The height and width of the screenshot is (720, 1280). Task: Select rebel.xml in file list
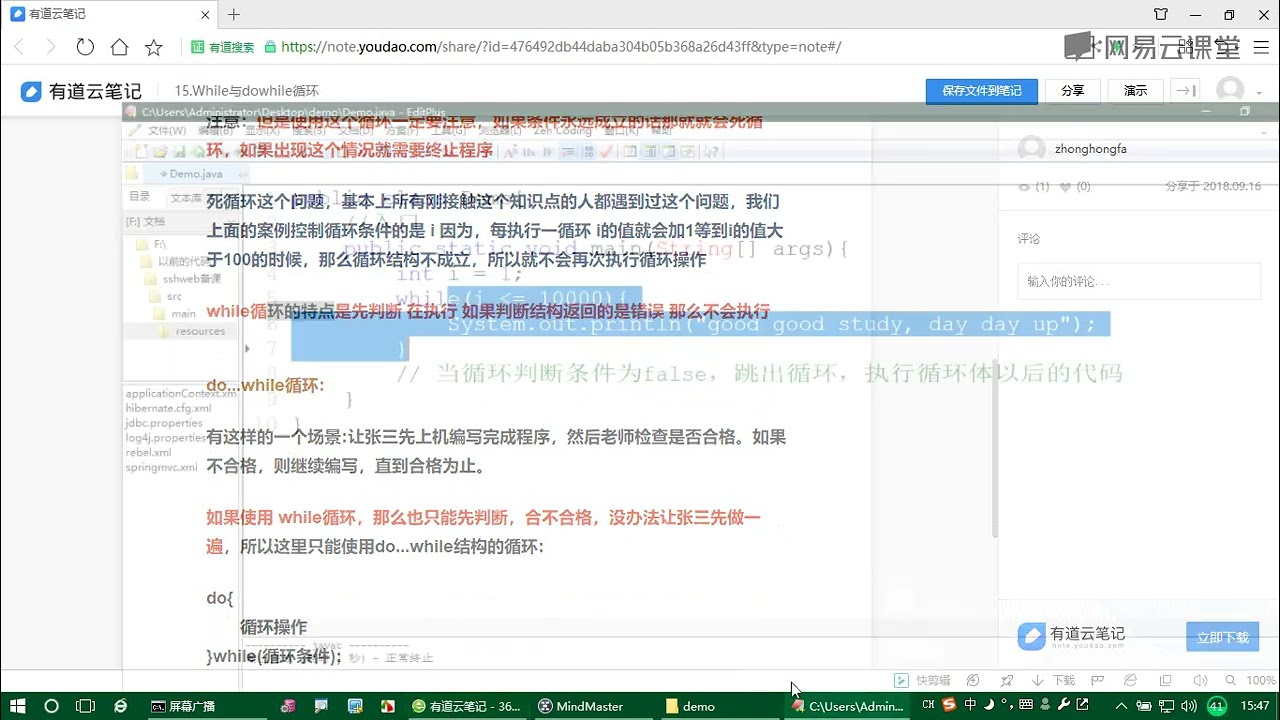pyautogui.click(x=148, y=452)
